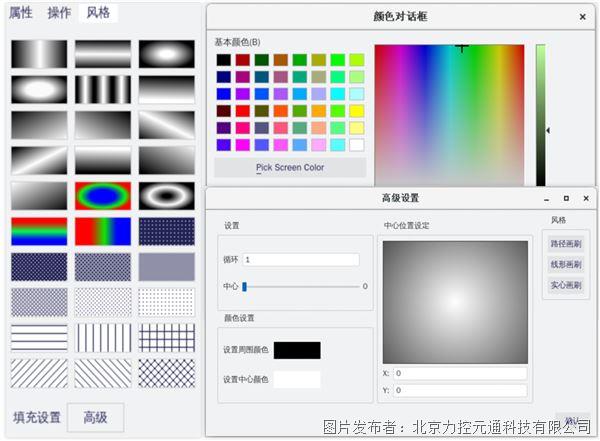Viewport: 600px width, 441px height.
Task: Open the 设置周围颜色 black color swatch
Action: [x=297, y=350]
